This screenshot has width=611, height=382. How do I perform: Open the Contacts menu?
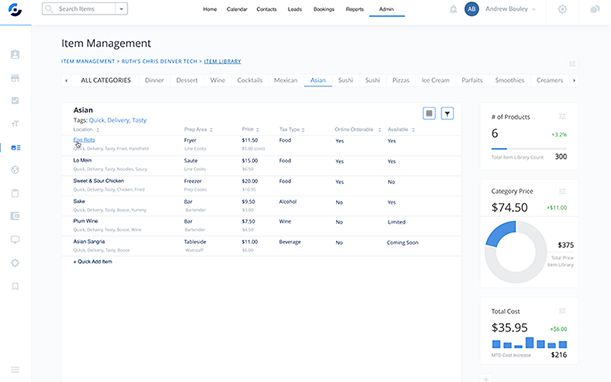[x=267, y=9]
